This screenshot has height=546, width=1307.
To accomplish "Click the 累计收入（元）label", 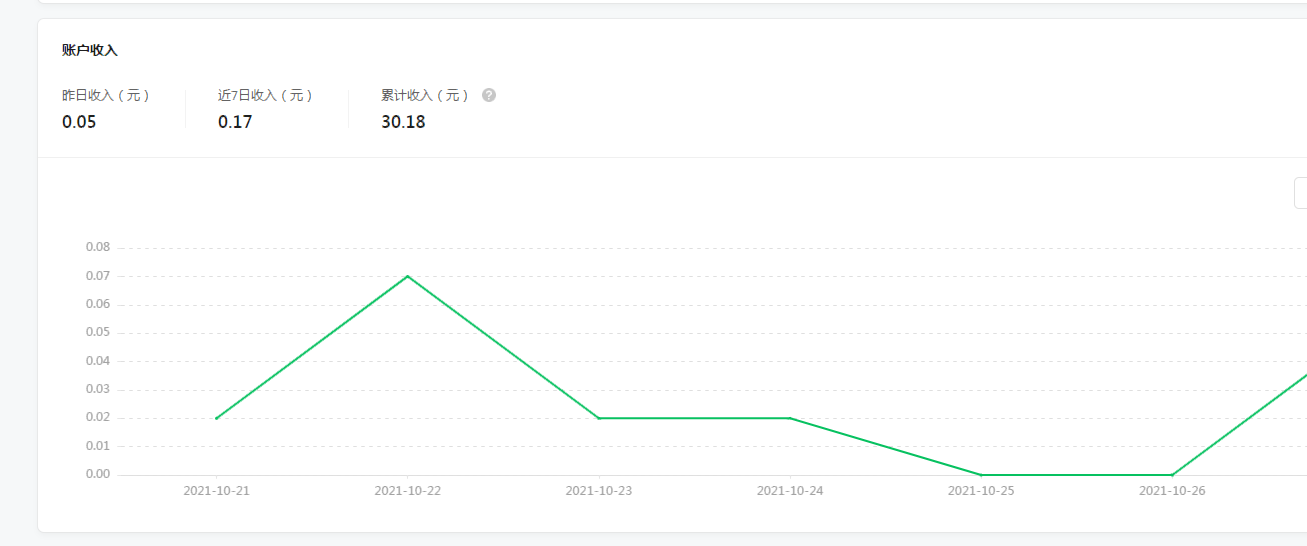I will (x=425, y=96).
